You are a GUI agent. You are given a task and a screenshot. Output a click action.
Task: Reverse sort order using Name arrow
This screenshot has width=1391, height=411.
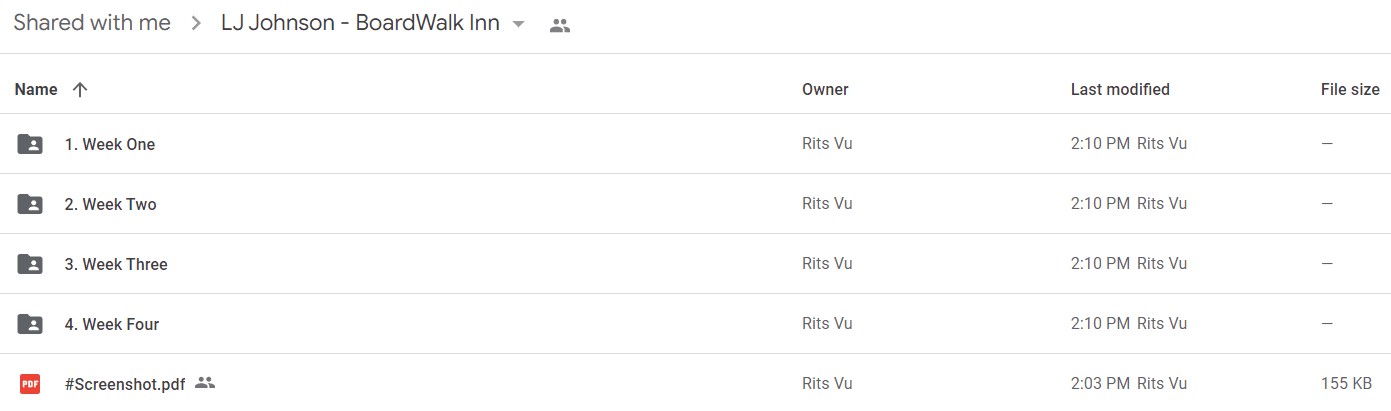click(x=80, y=89)
